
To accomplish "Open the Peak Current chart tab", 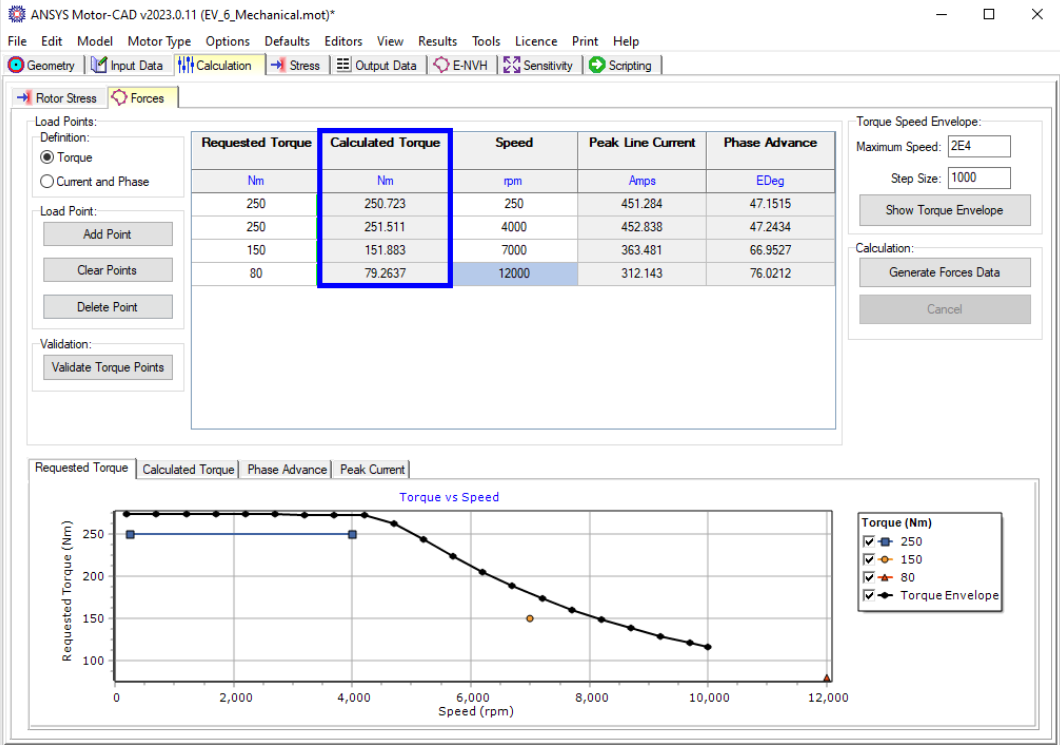I will [372, 469].
